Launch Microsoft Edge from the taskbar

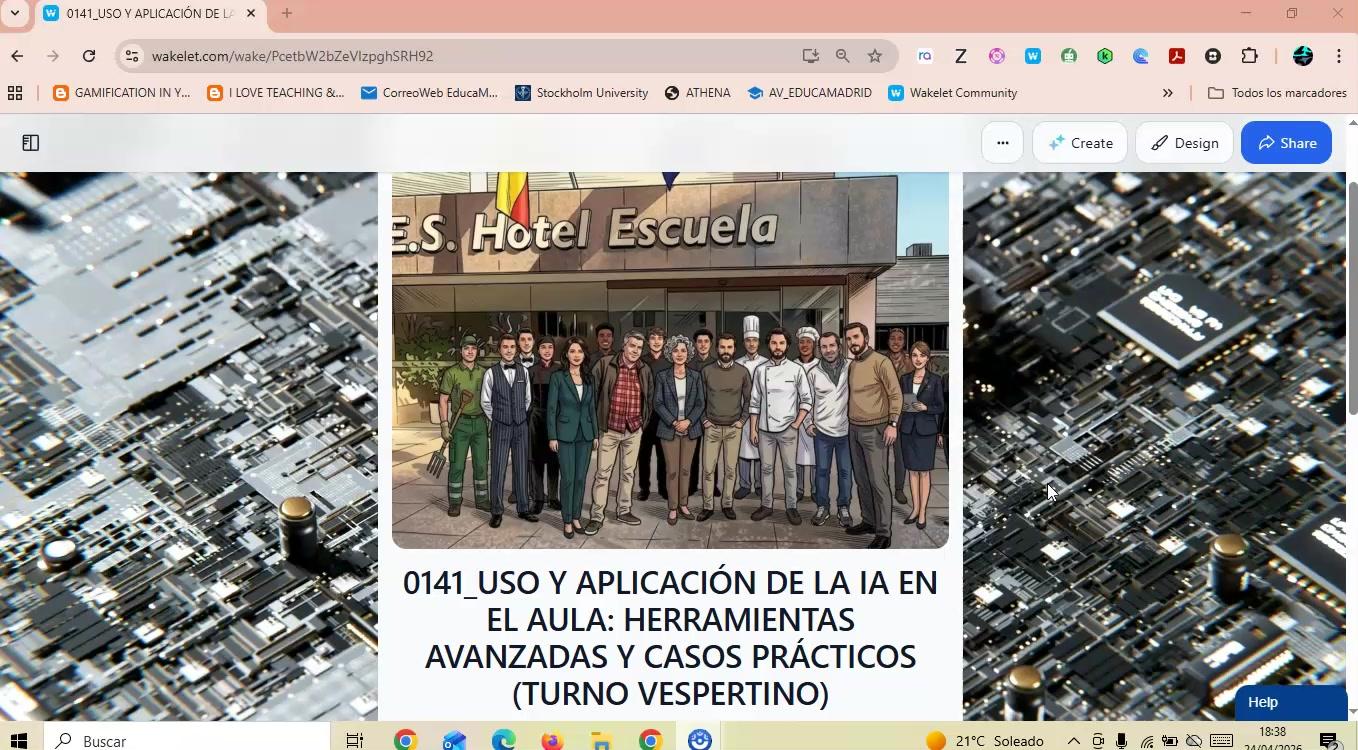point(503,741)
